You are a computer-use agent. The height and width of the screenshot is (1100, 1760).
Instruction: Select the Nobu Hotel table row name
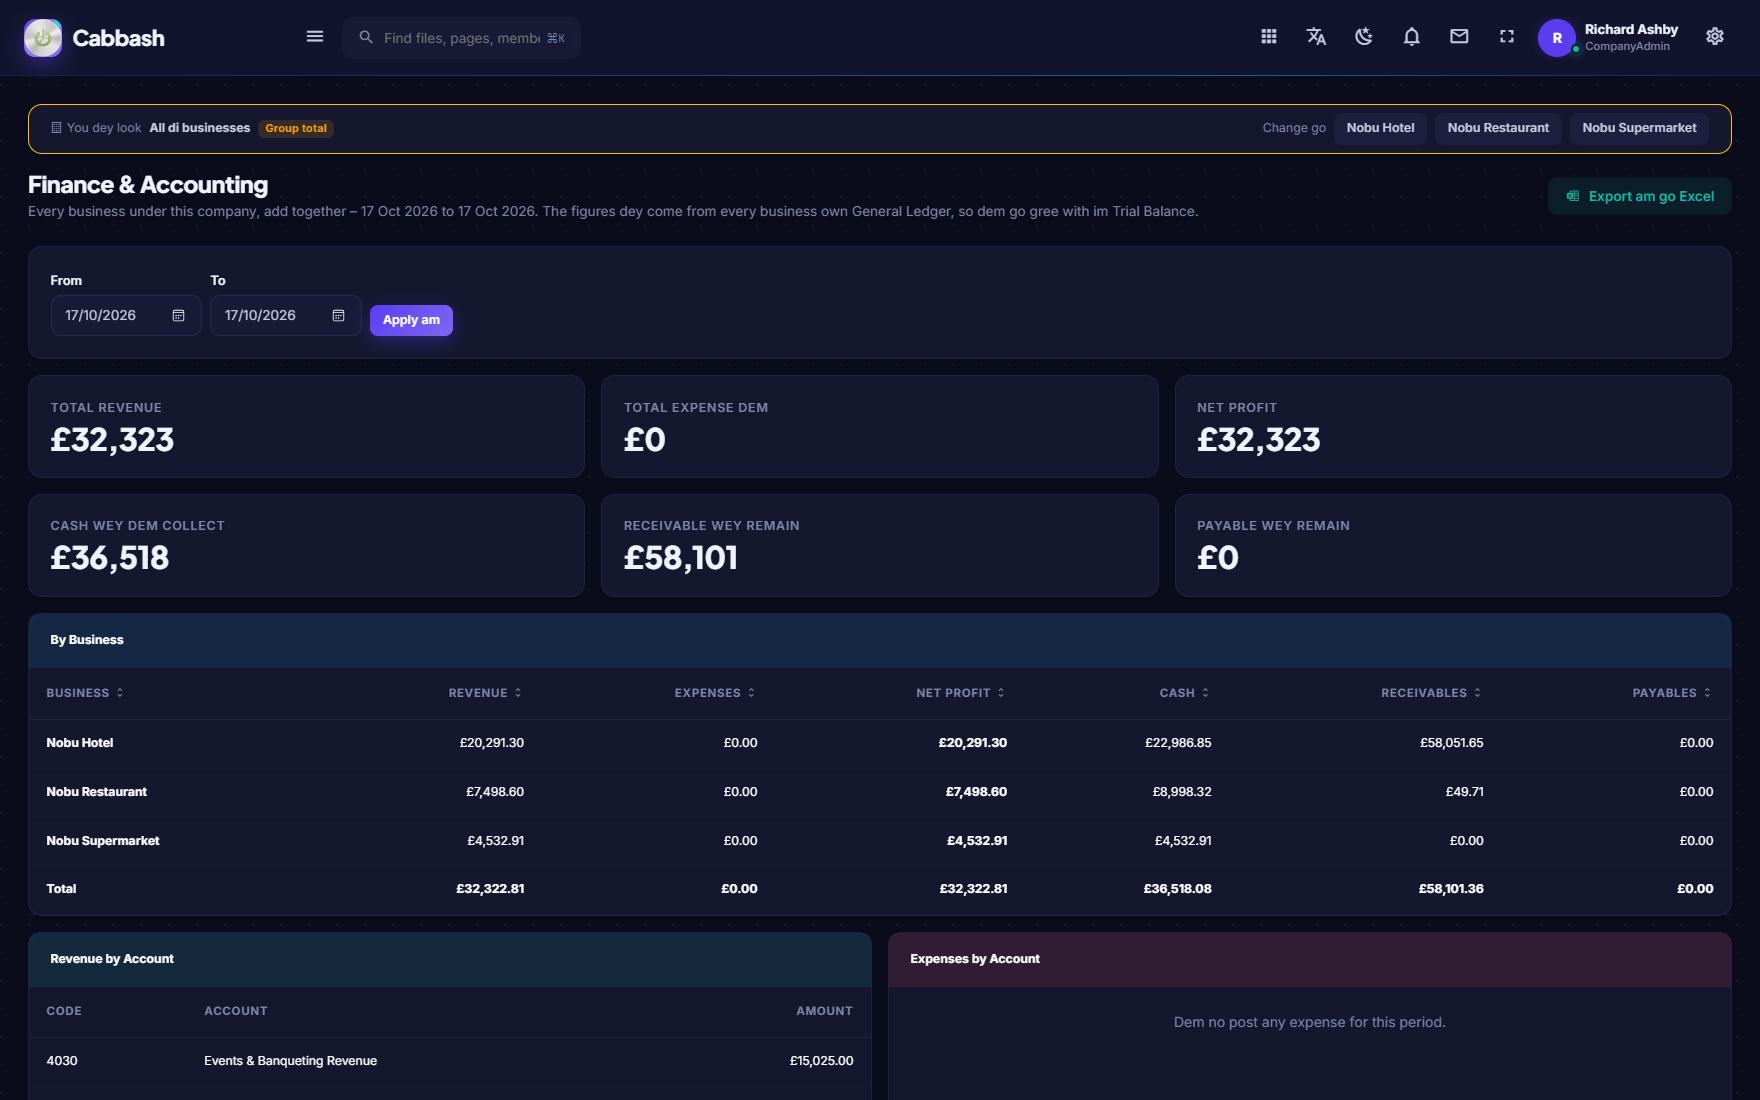coord(80,743)
